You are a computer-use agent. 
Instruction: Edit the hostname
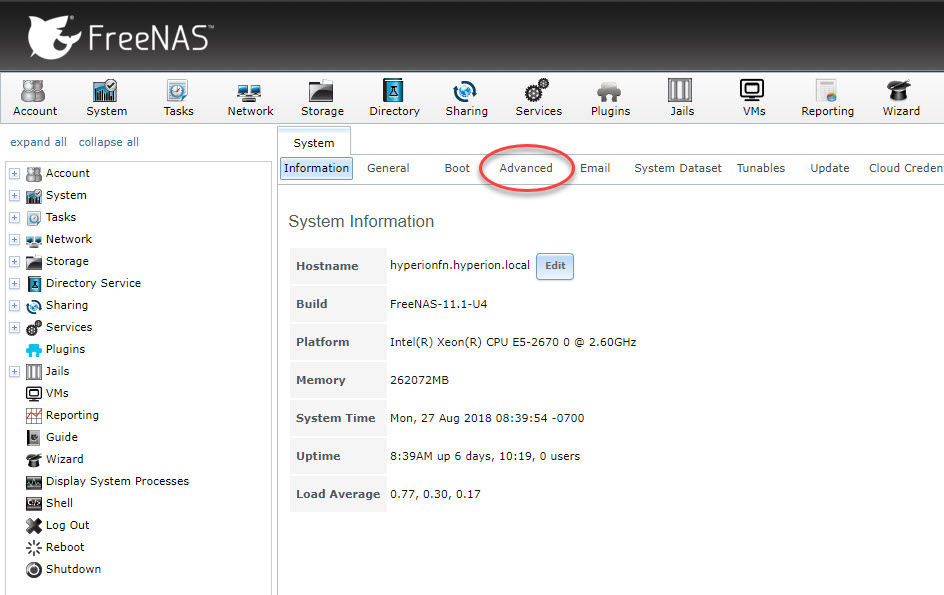[x=554, y=266]
